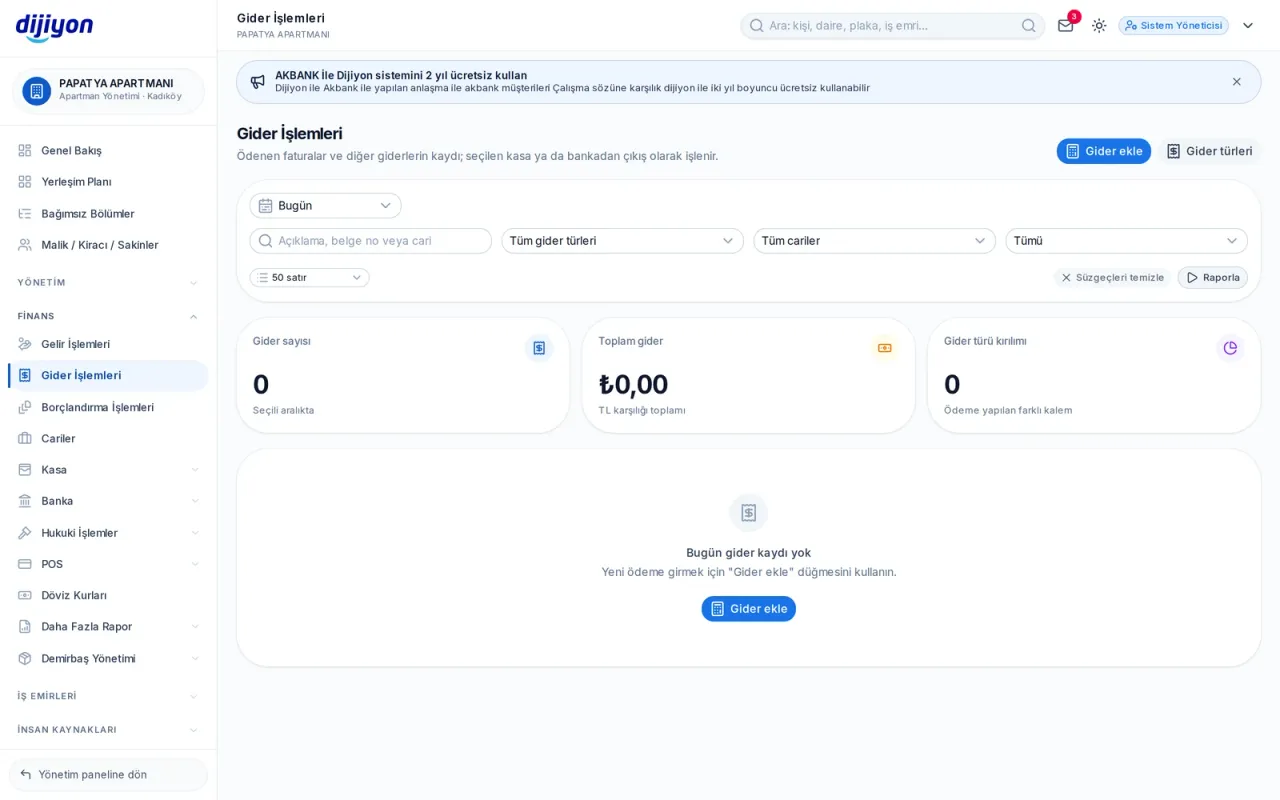The height and width of the screenshot is (800, 1280).
Task: Click the megaphone icon in the banner
Action: [x=257, y=82]
